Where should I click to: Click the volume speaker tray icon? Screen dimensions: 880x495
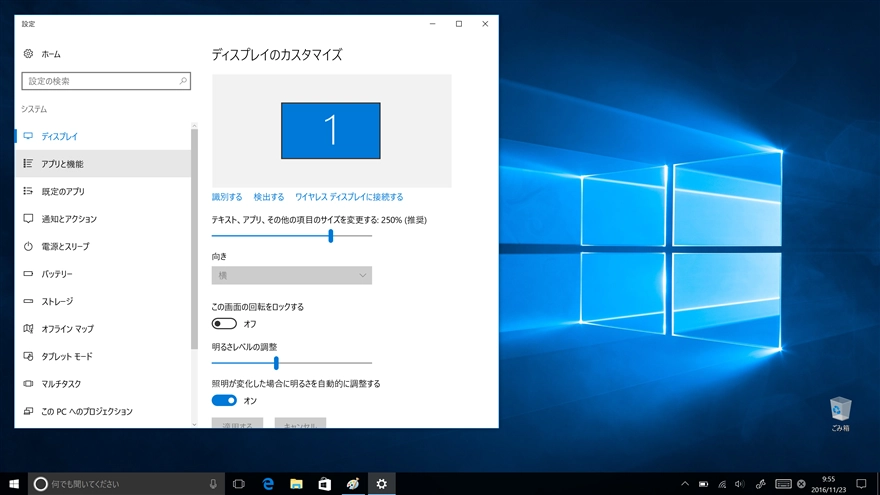(740, 484)
